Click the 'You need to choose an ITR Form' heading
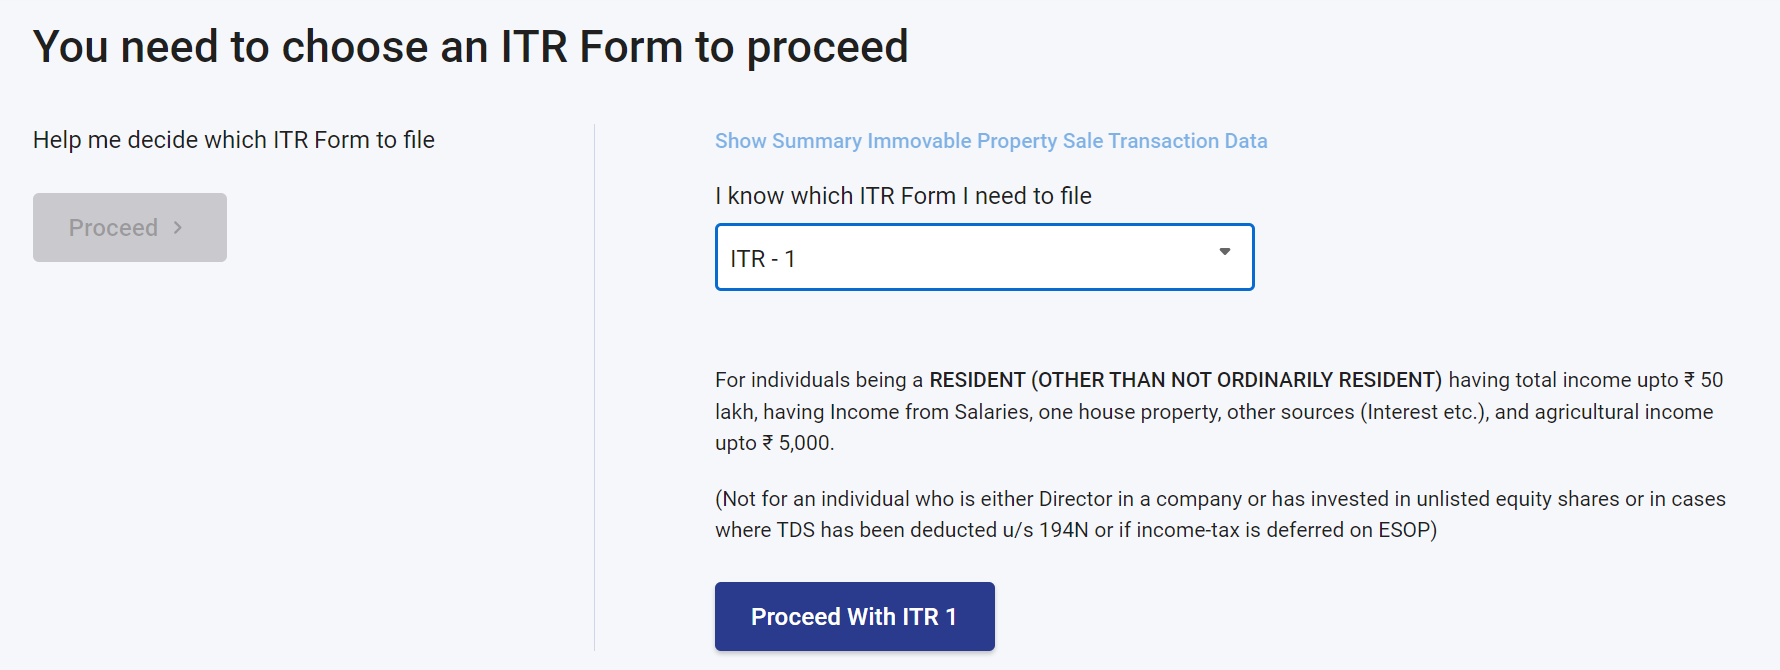1780x670 pixels. point(470,47)
